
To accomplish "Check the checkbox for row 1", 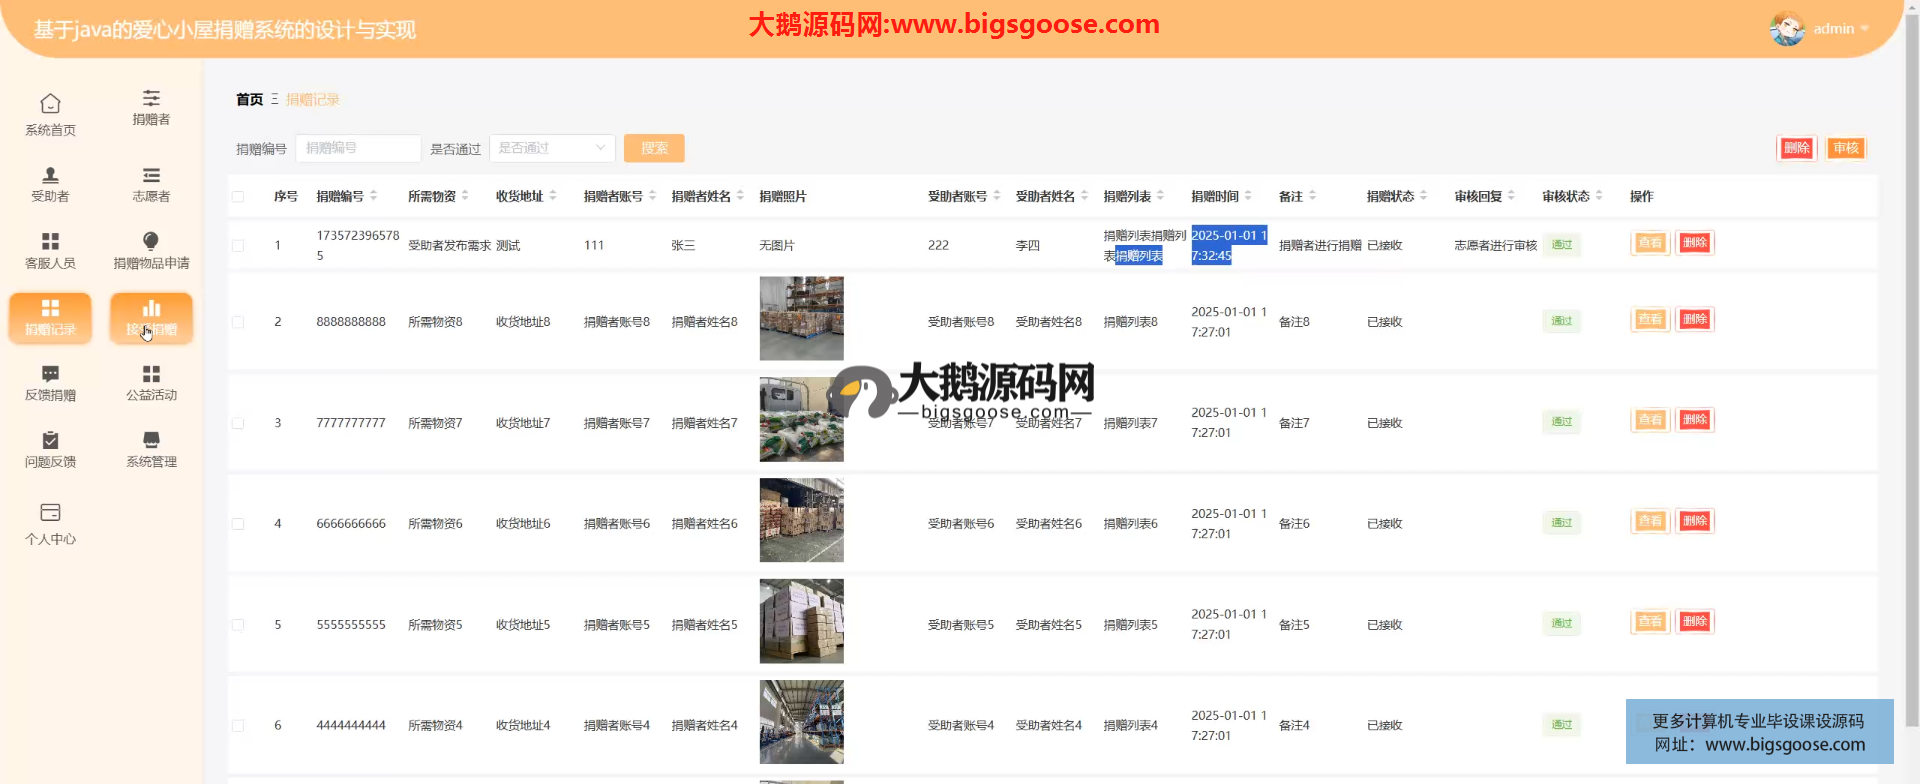I will 238,246.
